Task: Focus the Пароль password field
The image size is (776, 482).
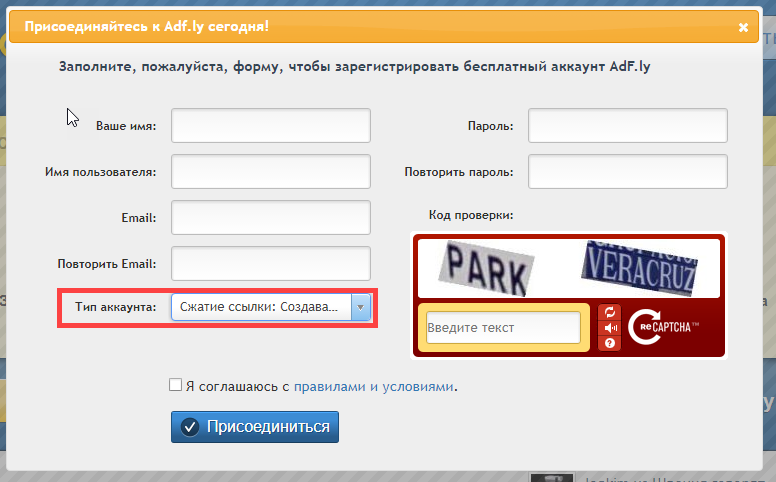Action: tap(628, 126)
